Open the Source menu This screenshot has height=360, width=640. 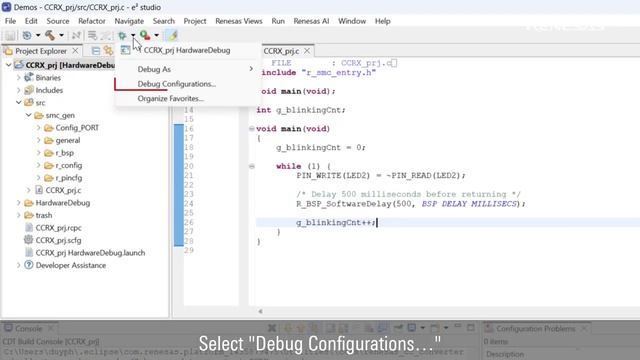click(x=58, y=21)
